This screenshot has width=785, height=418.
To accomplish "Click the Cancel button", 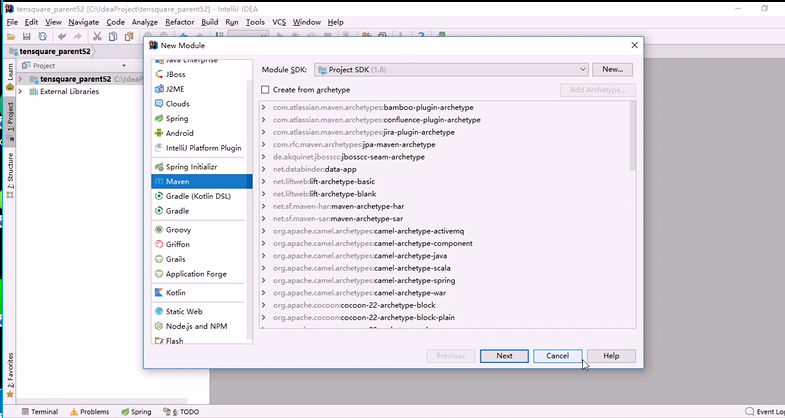I will tap(557, 356).
